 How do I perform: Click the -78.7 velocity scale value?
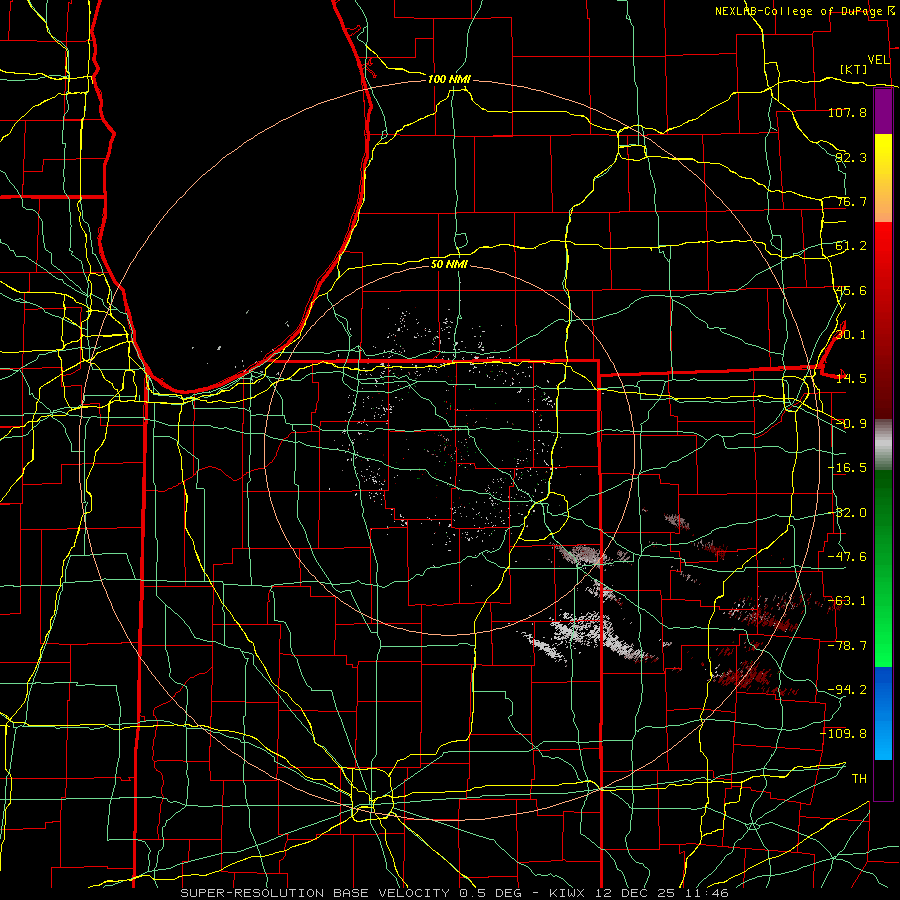tap(847, 646)
